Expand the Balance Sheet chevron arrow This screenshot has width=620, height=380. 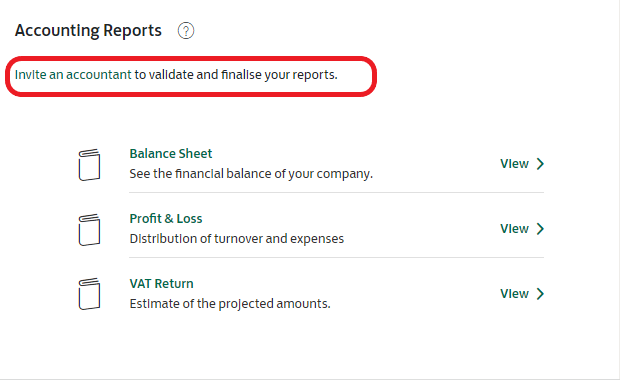[x=540, y=164]
